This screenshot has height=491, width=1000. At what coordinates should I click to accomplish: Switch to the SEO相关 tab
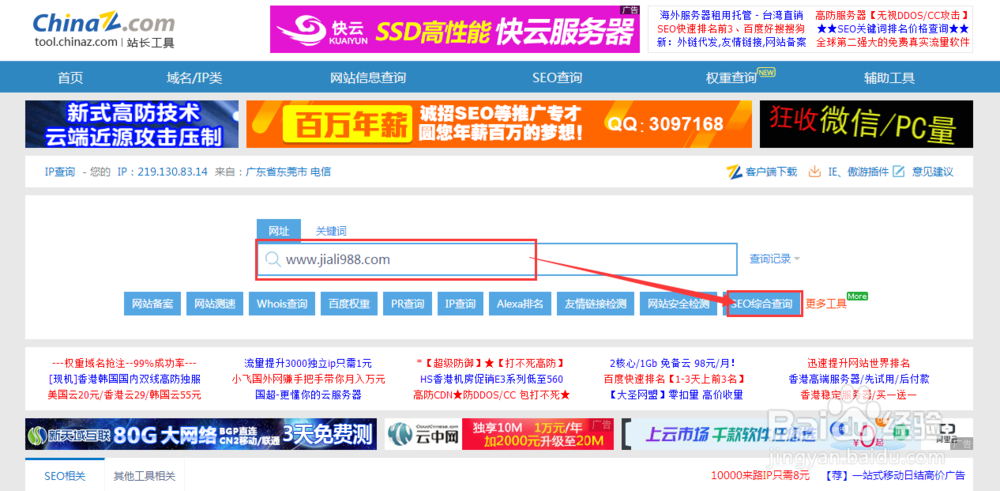(x=64, y=476)
